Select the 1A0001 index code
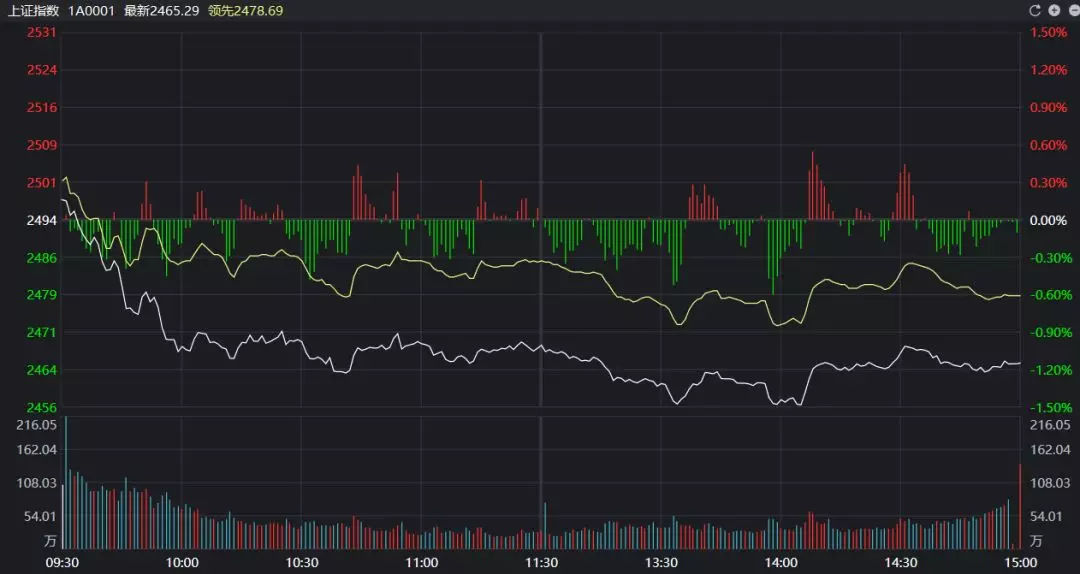The image size is (1080, 574). [x=90, y=11]
